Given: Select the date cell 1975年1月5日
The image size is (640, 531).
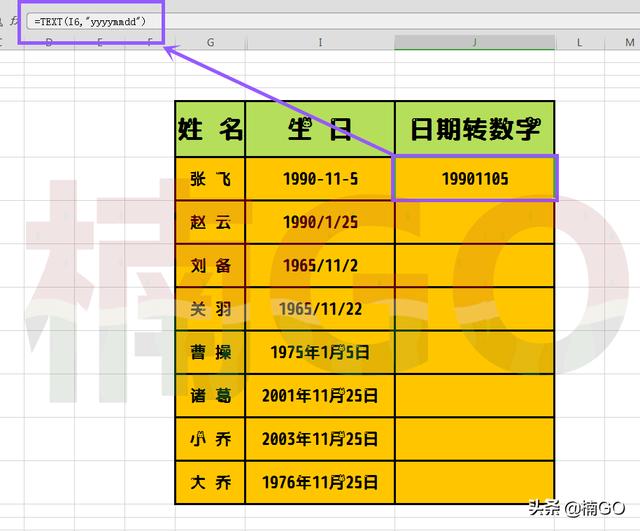Looking at the screenshot, I should pyautogui.click(x=320, y=352).
